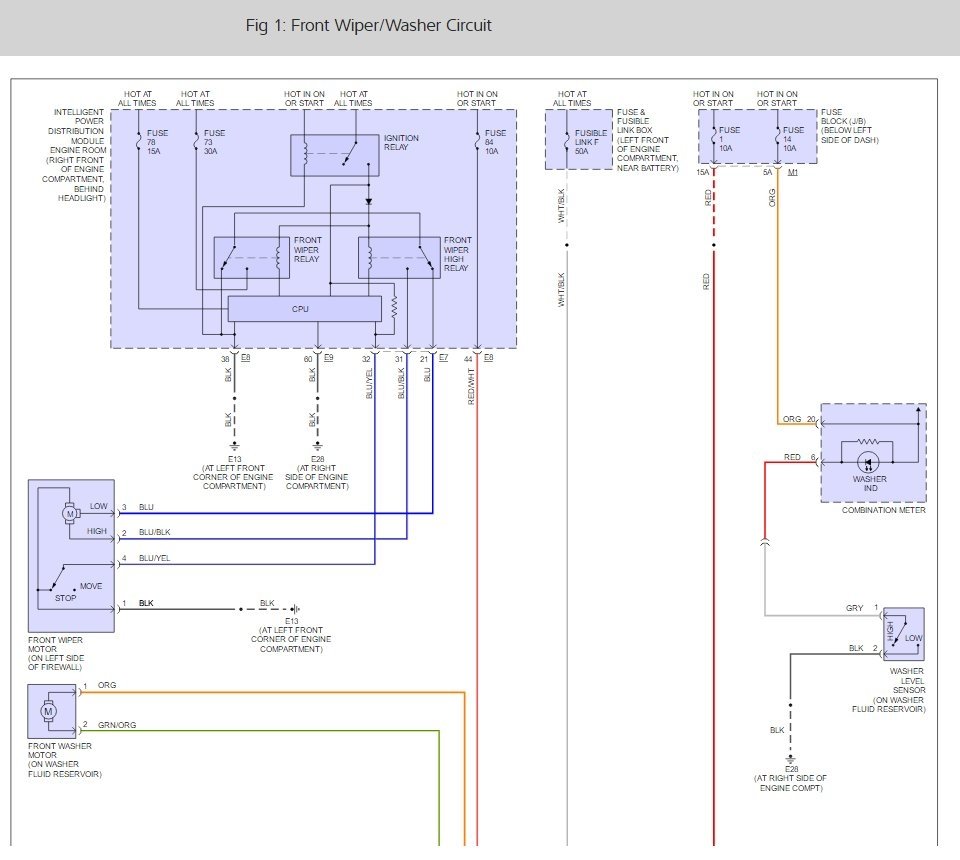Image resolution: width=960 pixels, height=860 pixels.
Task: Click the "GRY" wire label near sensor pin 1
Action: [854, 608]
